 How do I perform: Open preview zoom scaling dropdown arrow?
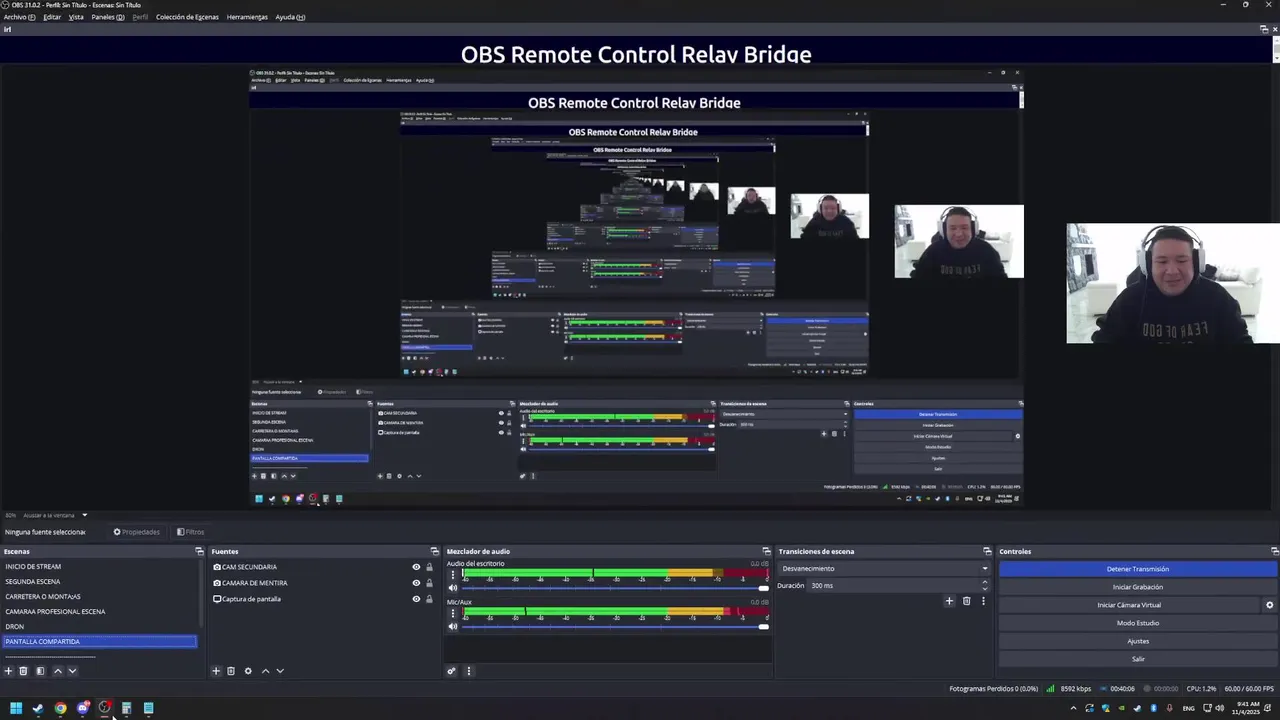[84, 515]
